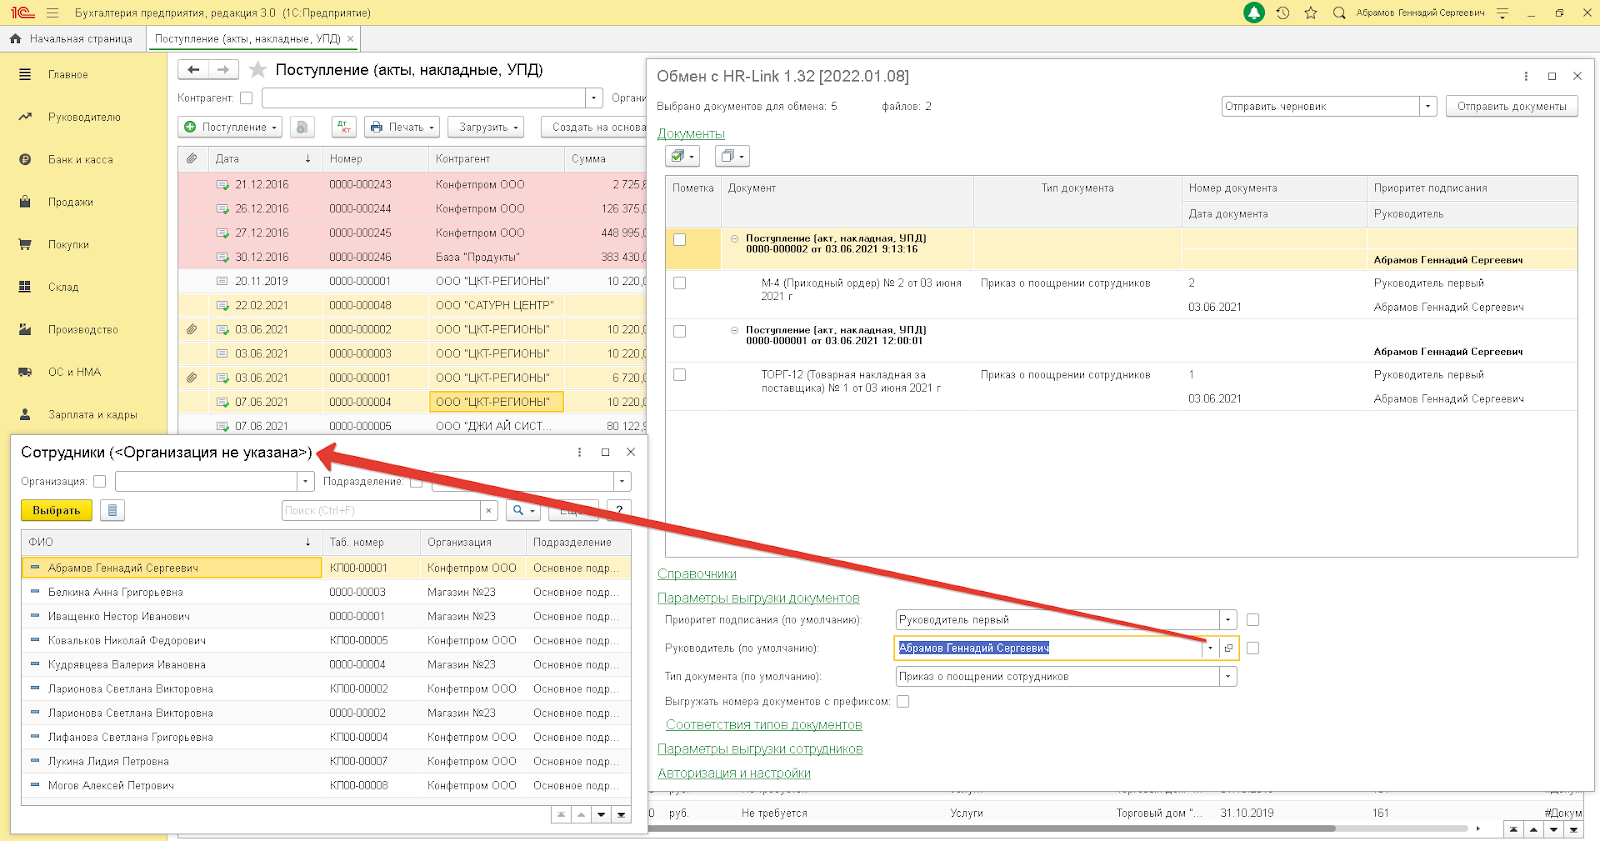The height and width of the screenshot is (841, 1600).
Task: Open Руководитель (по умолчанию) dropdown arrow
Action: coord(1210,648)
